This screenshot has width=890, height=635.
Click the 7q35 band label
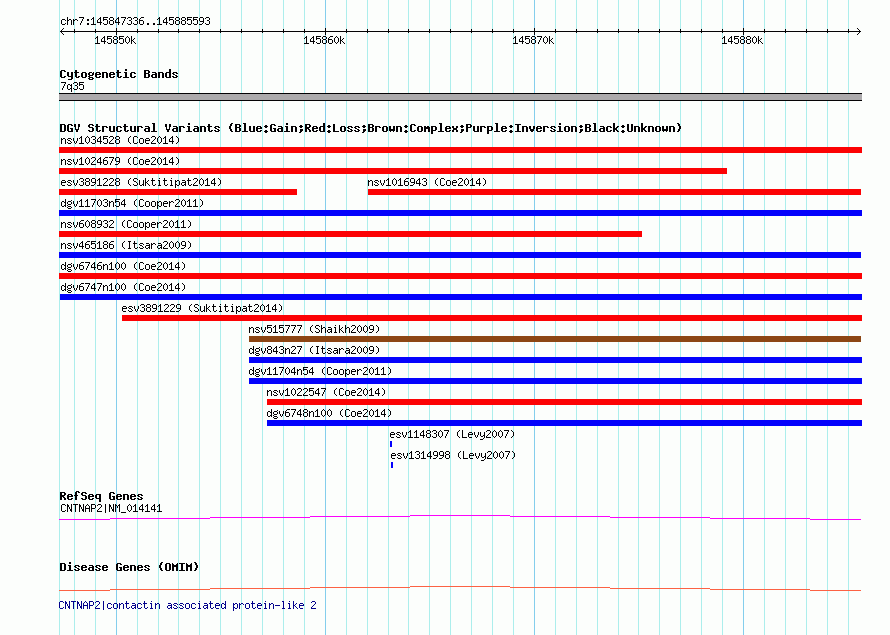72,86
